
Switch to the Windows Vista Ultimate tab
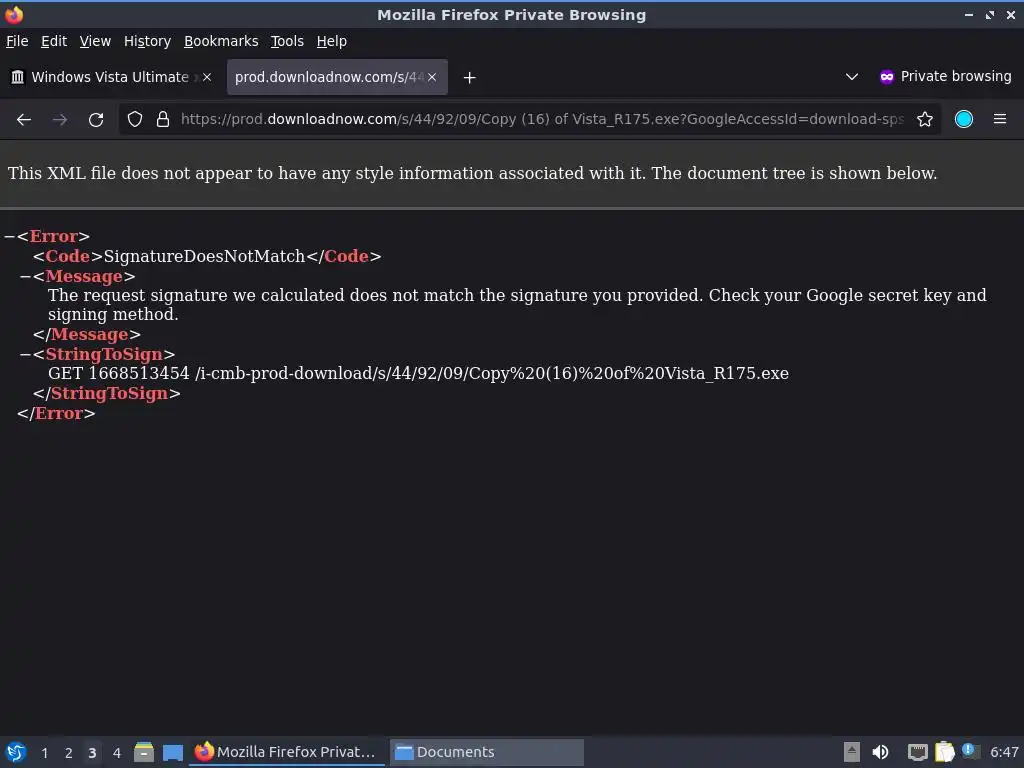111,77
